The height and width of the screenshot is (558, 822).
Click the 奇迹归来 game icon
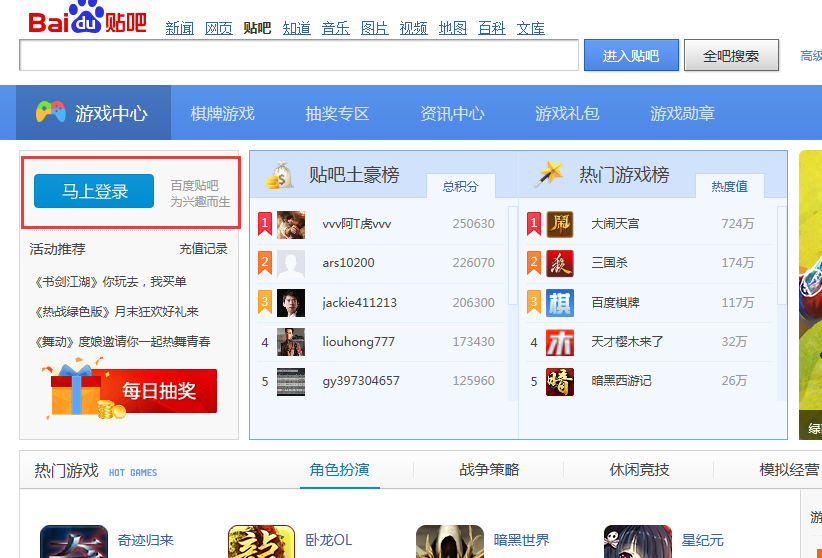[74, 542]
